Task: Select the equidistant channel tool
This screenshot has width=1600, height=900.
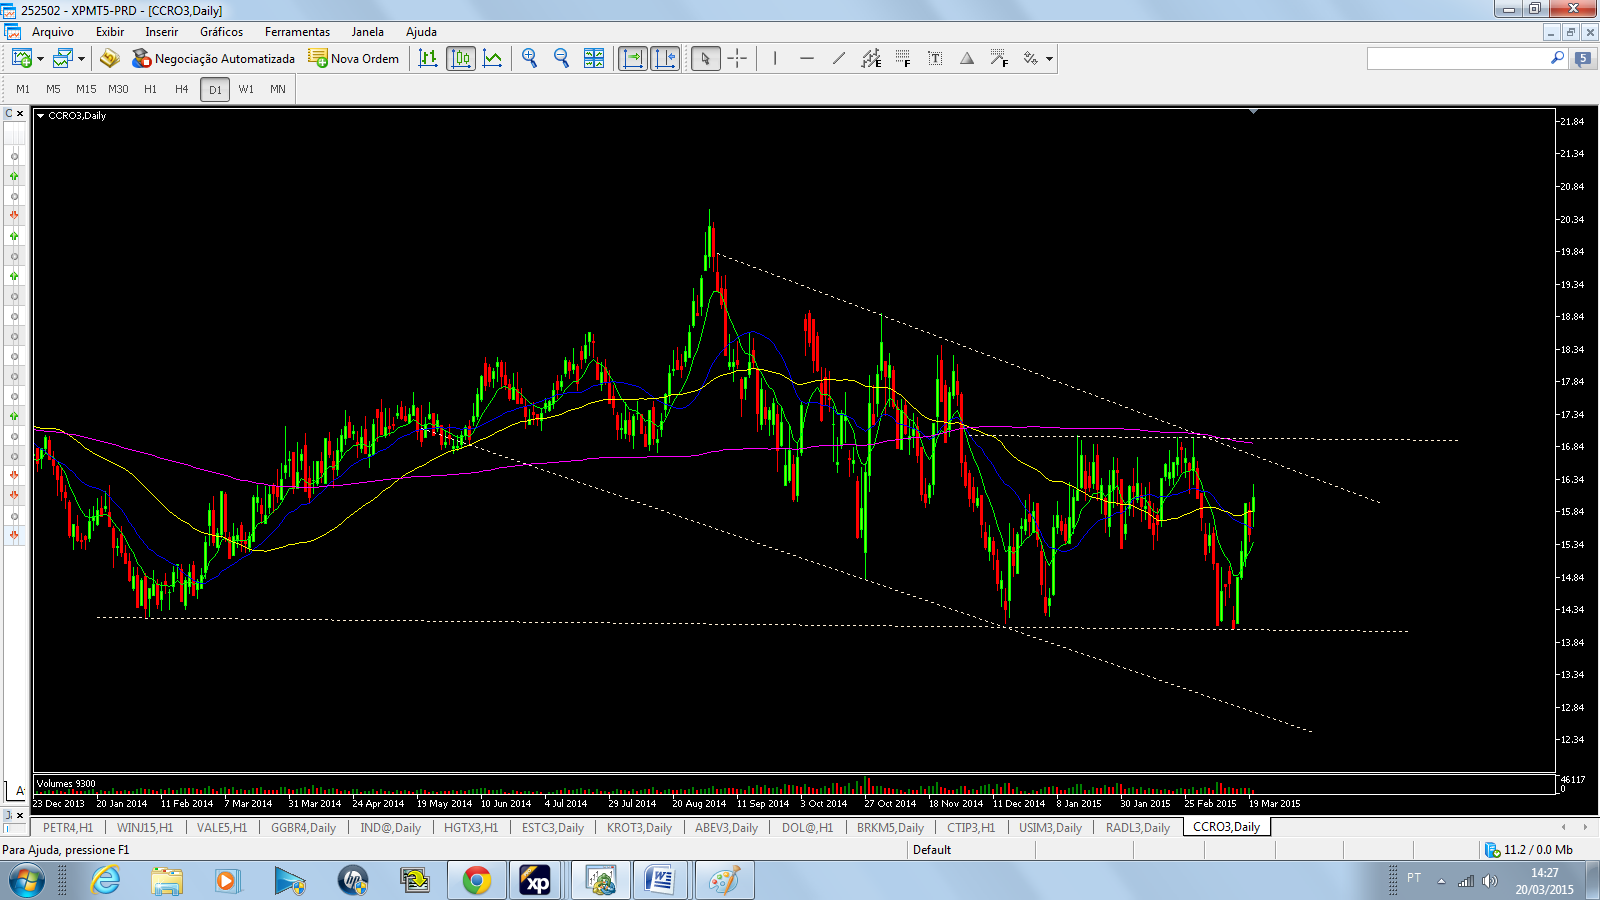Action: click(871, 59)
